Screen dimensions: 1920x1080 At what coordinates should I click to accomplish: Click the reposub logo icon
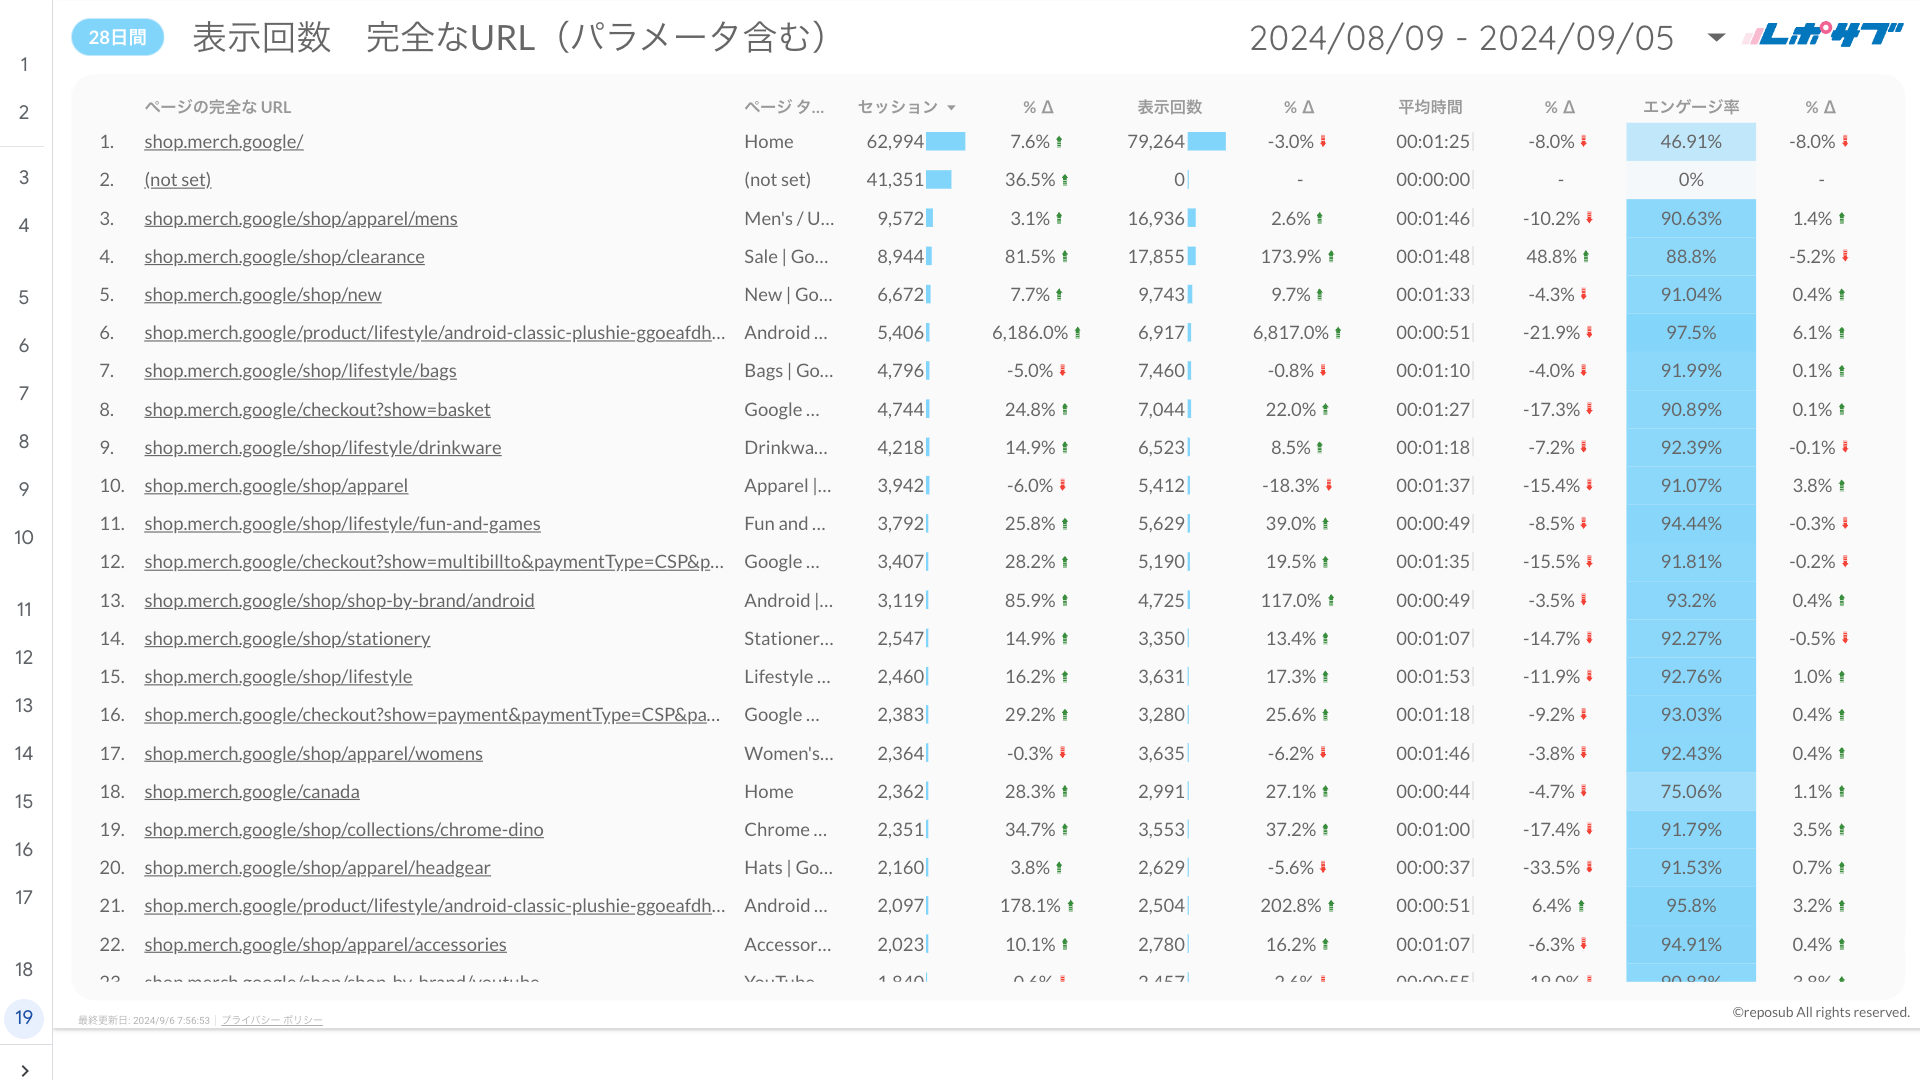1822,36
